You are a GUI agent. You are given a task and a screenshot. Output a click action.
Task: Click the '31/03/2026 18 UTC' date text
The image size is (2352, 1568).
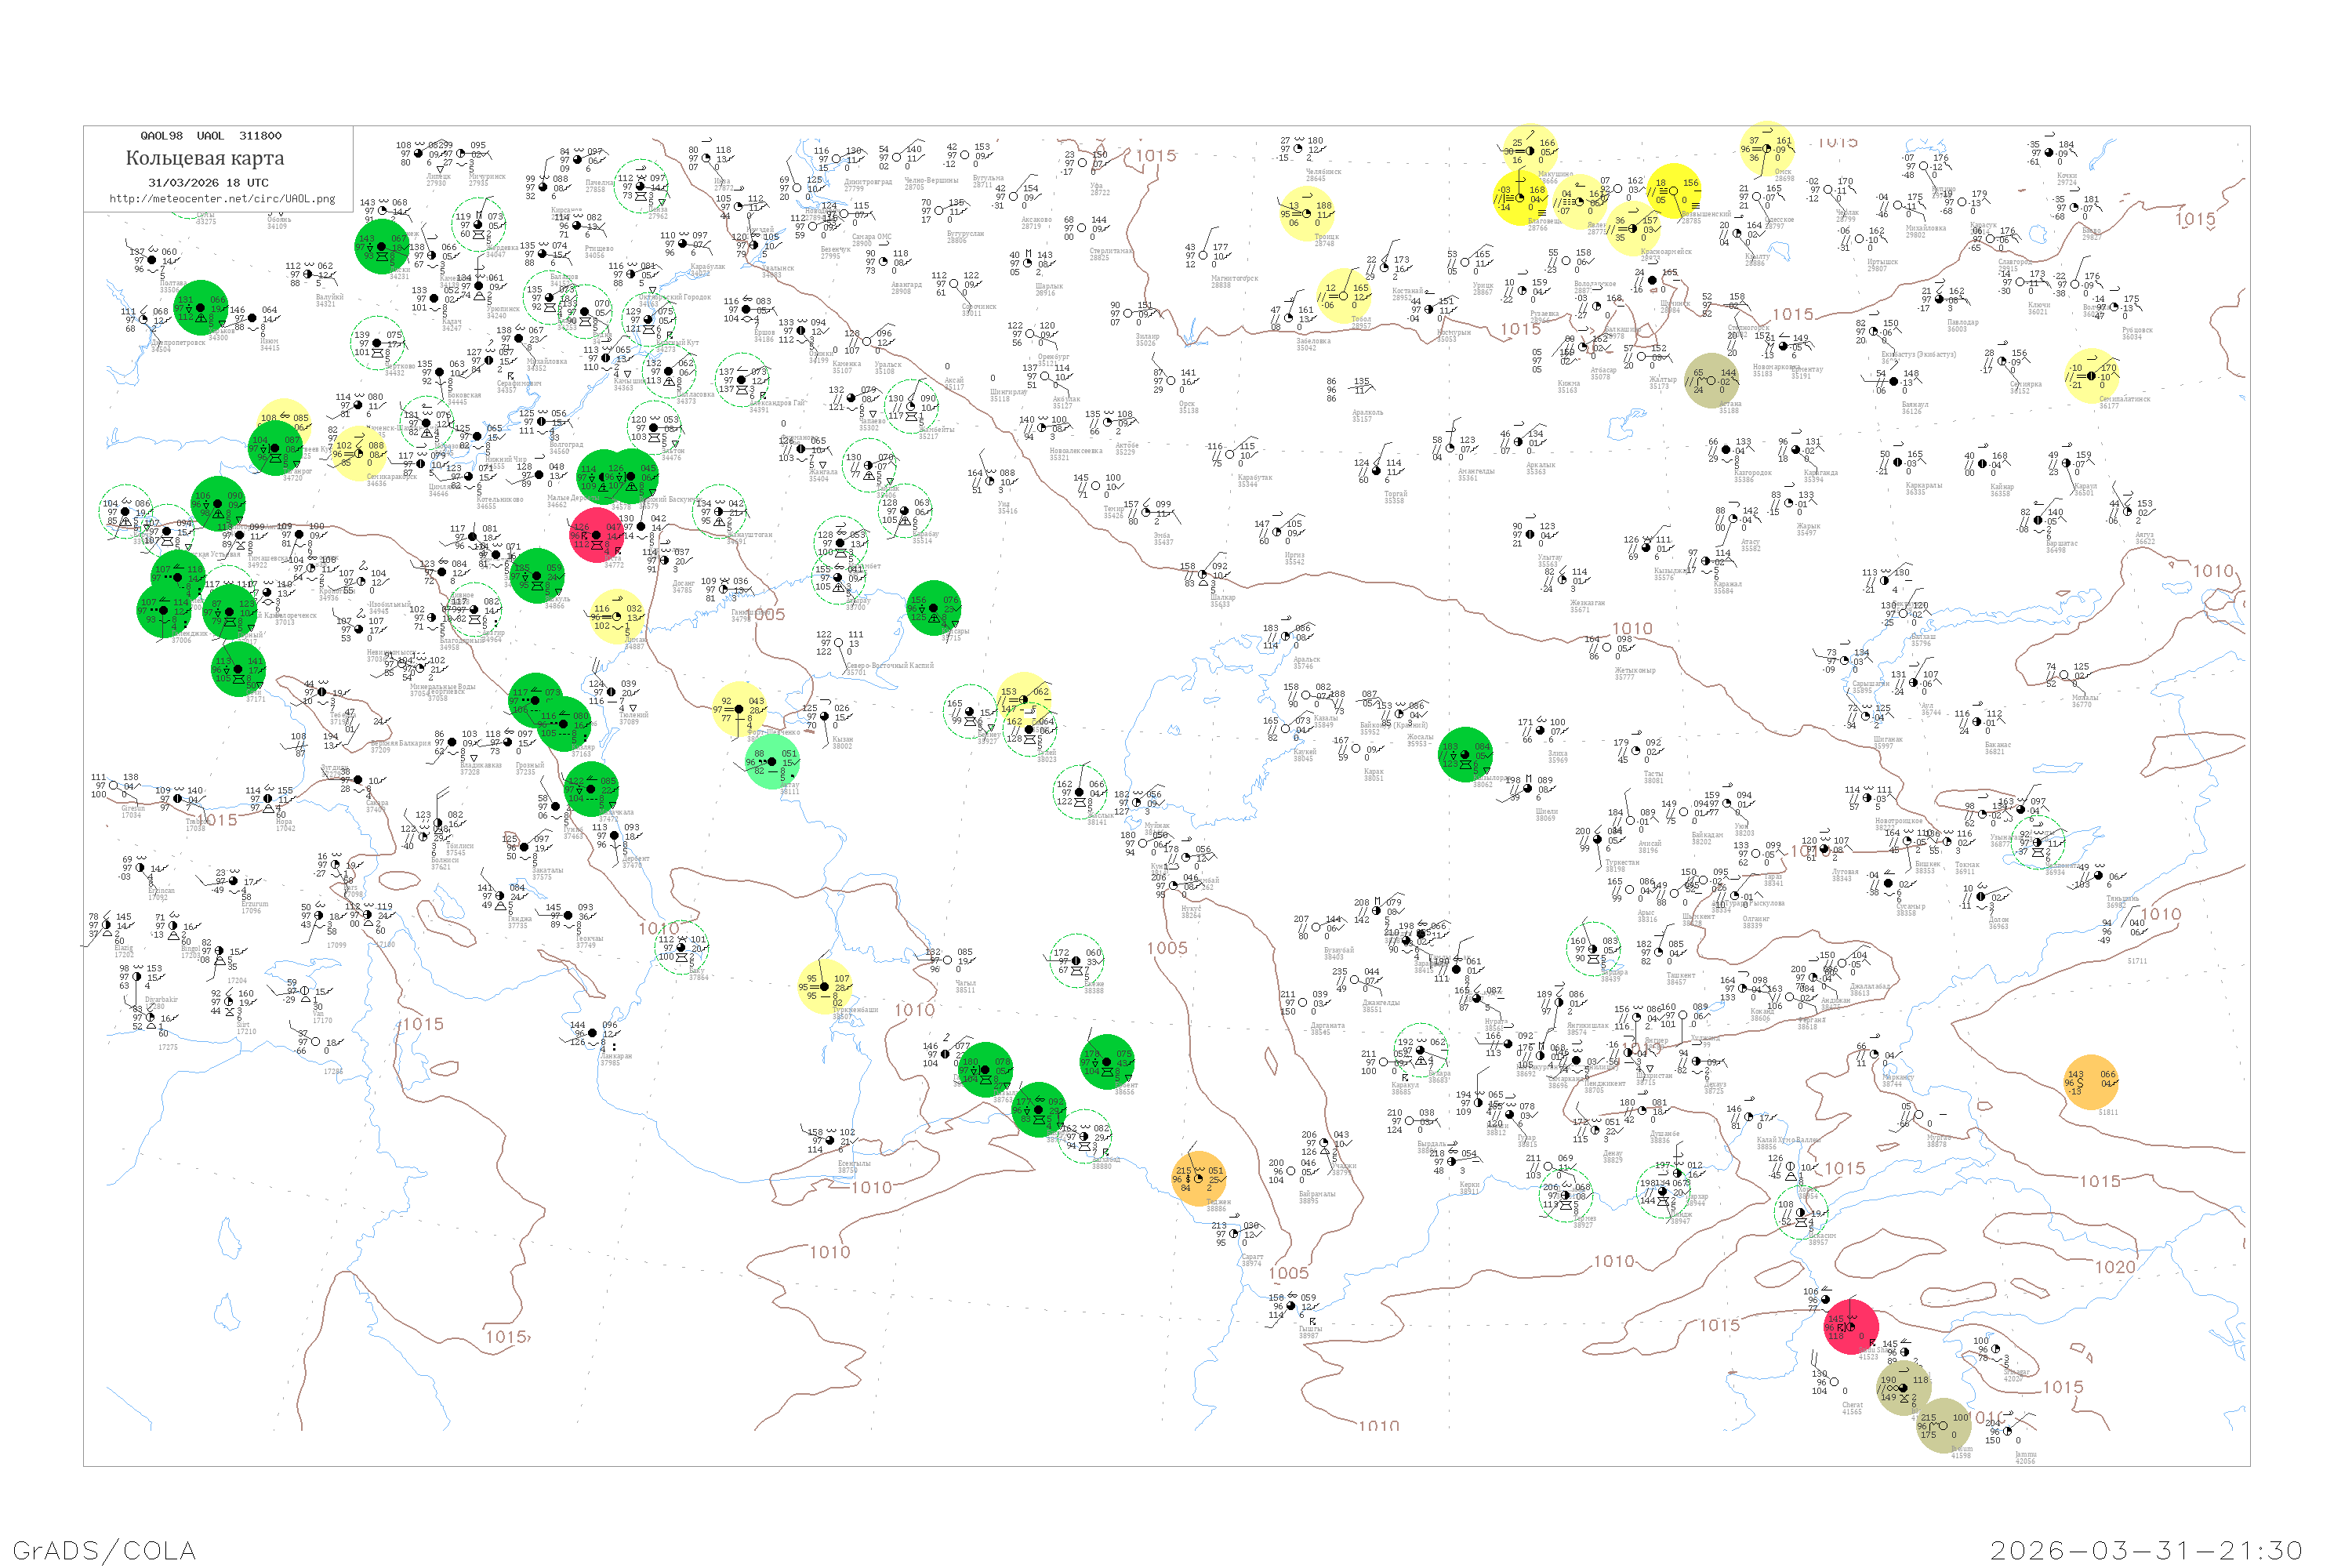(x=208, y=183)
